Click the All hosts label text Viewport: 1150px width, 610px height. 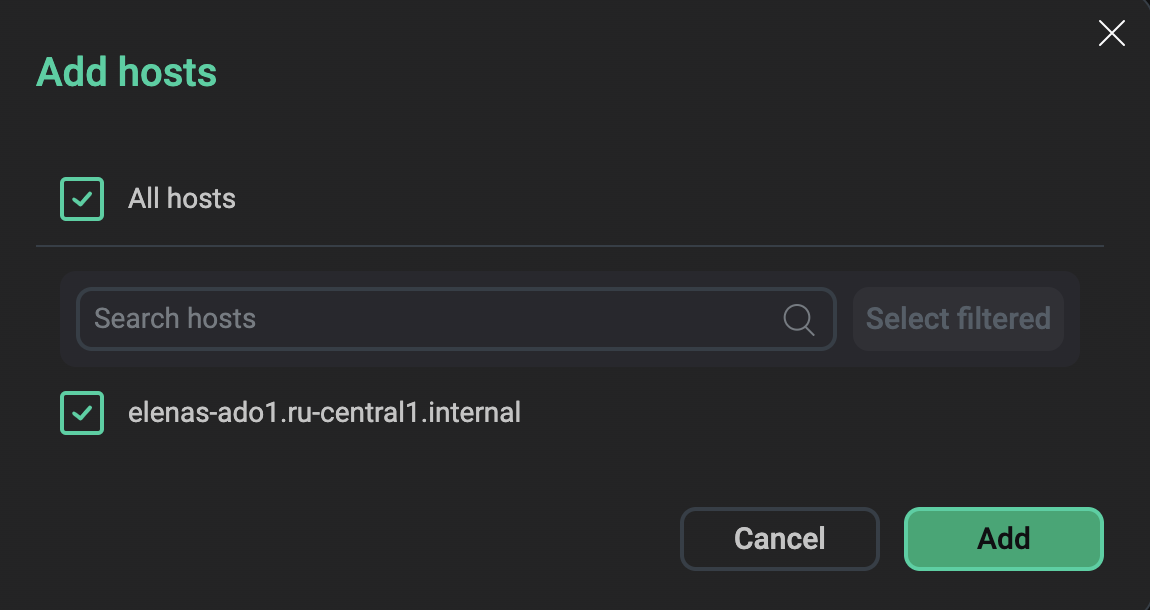click(x=182, y=199)
